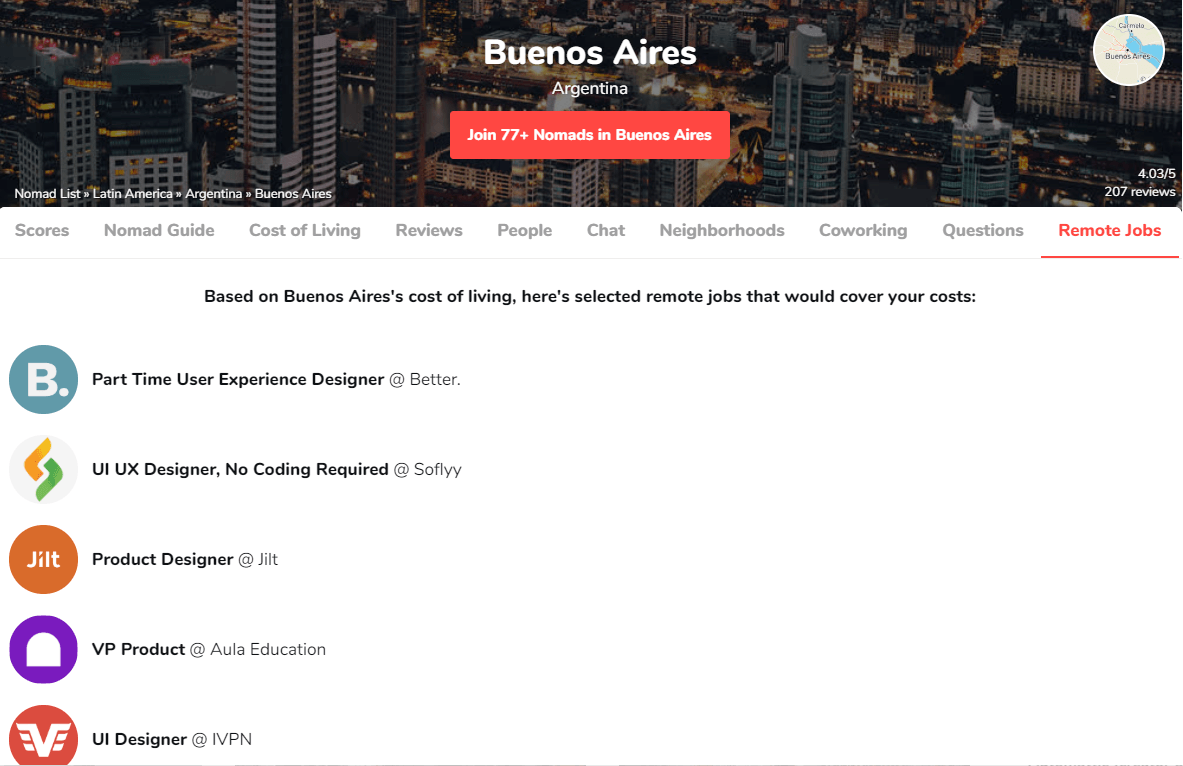Switch to the Chat tab
Screen dimensions: 1183x766
[606, 230]
